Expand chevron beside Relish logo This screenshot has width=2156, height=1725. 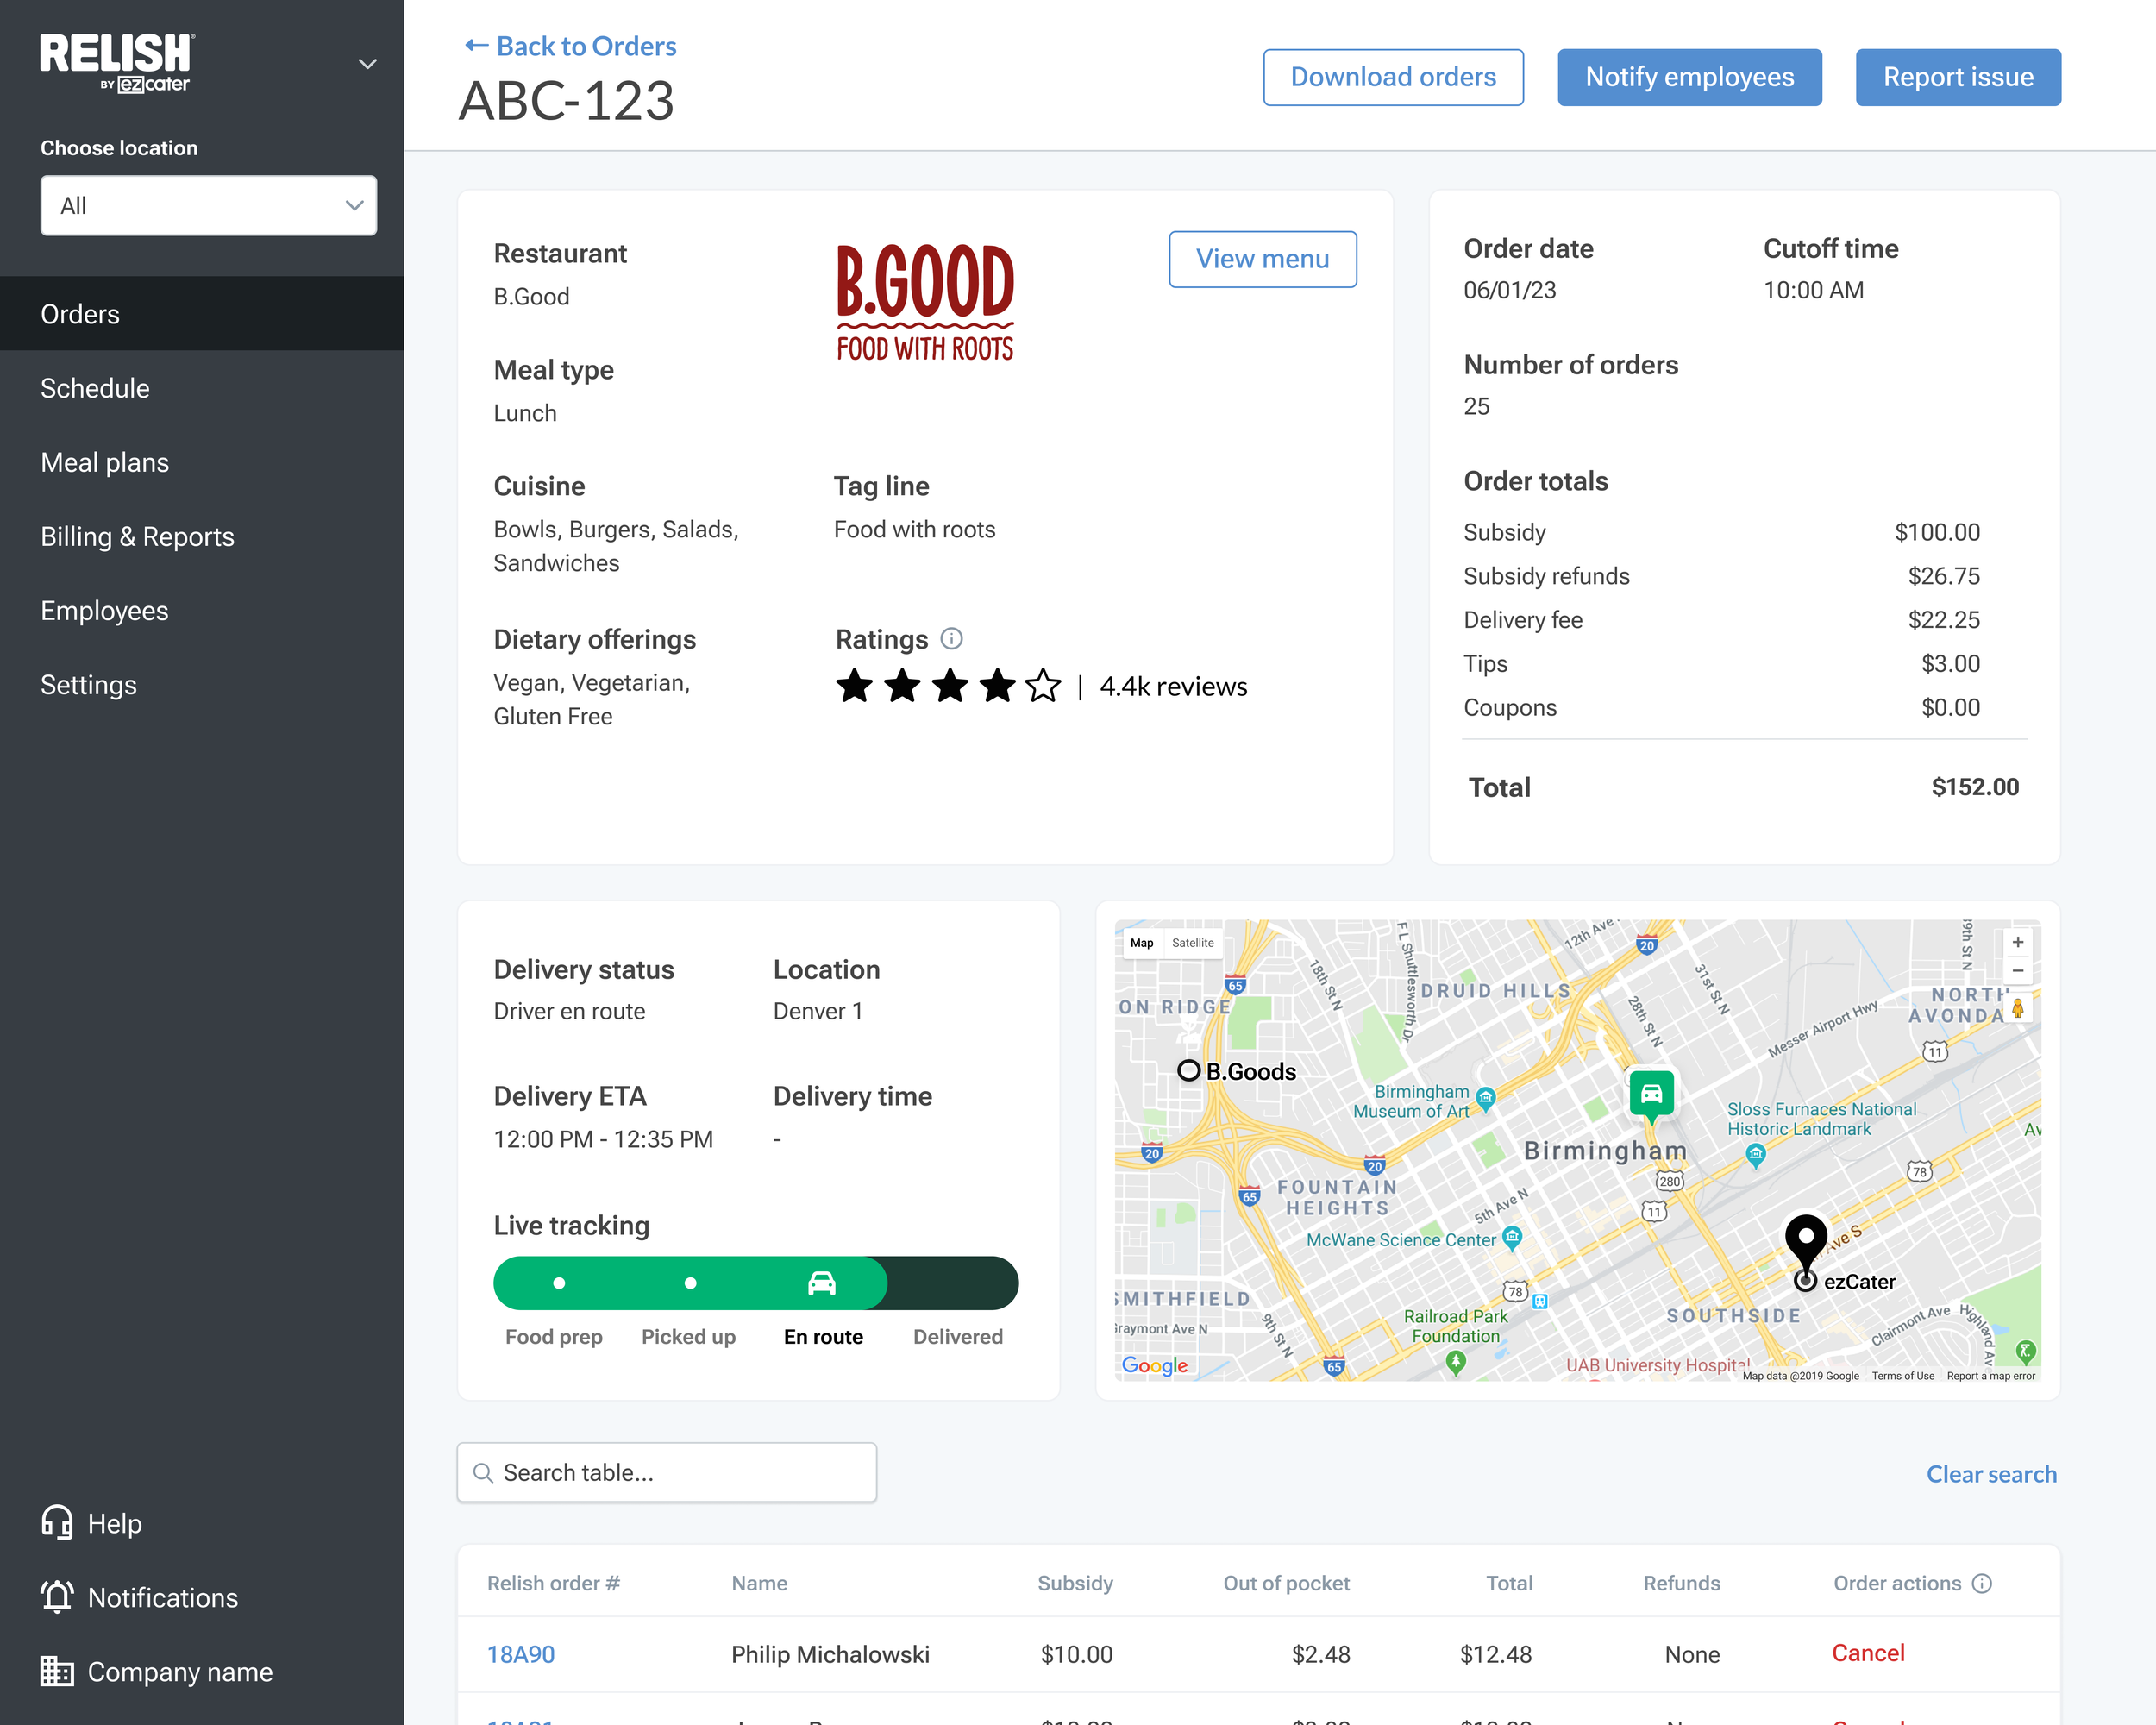367,64
